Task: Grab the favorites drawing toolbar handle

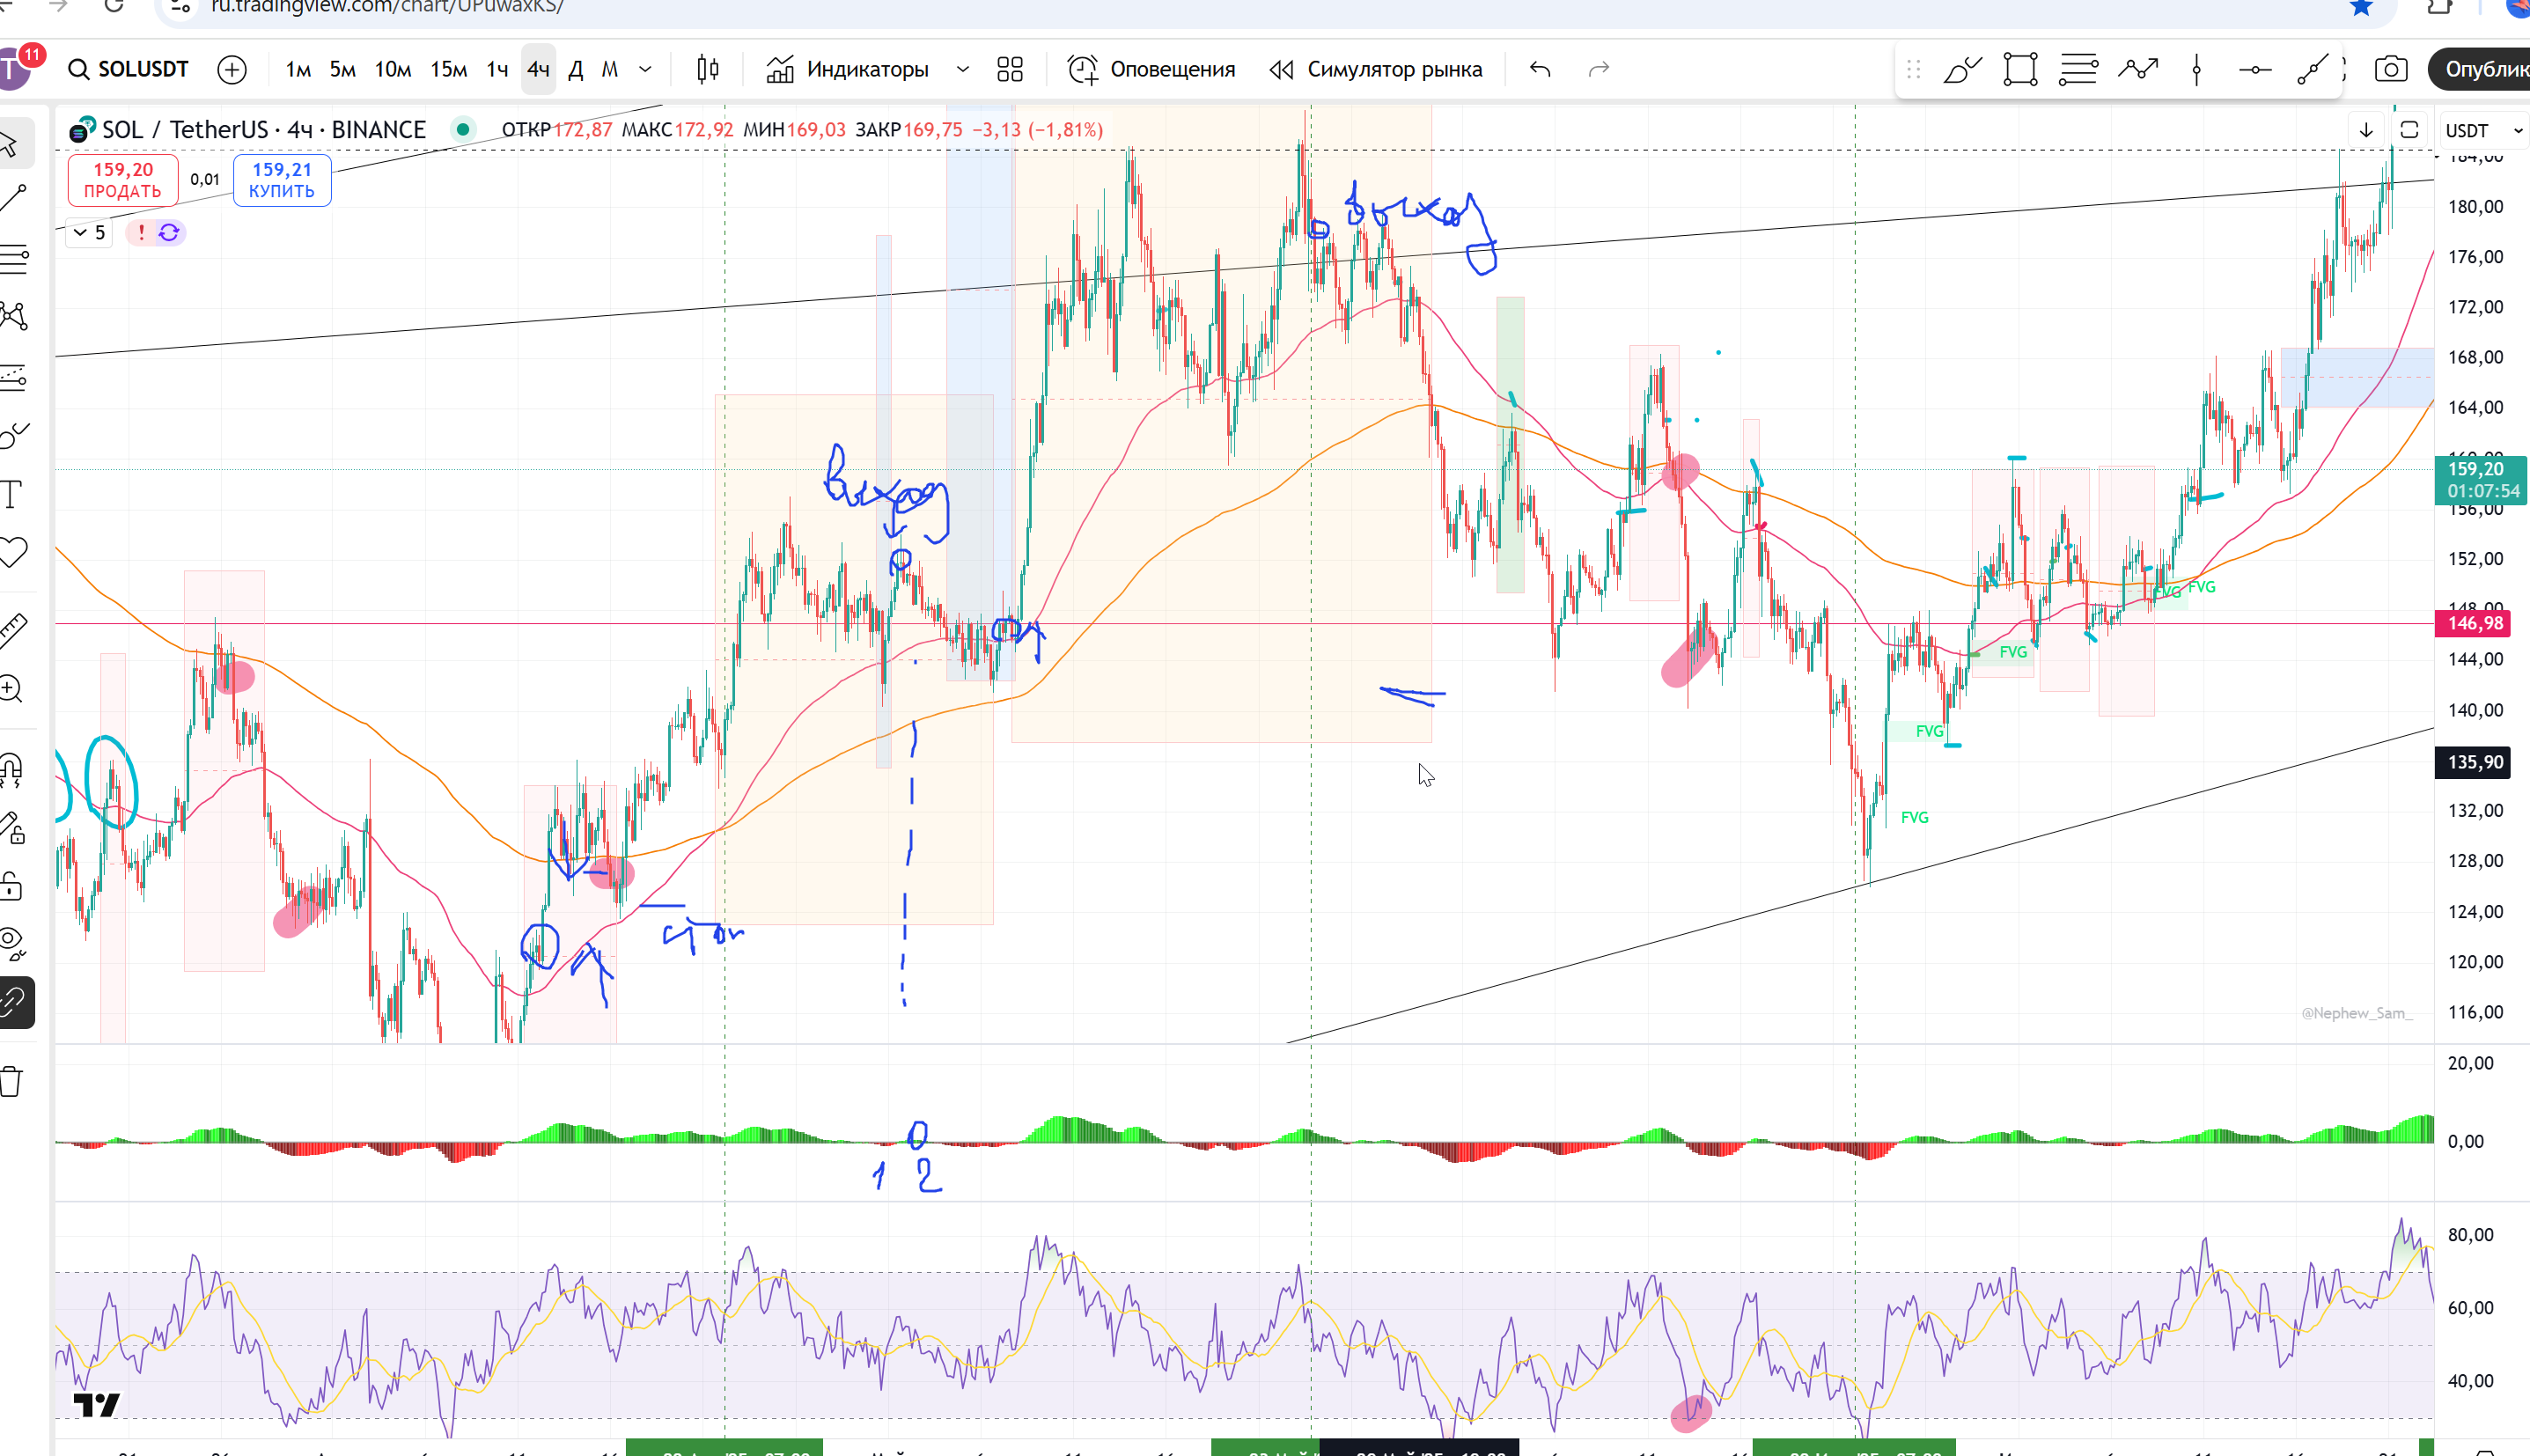Action: coord(1913,69)
